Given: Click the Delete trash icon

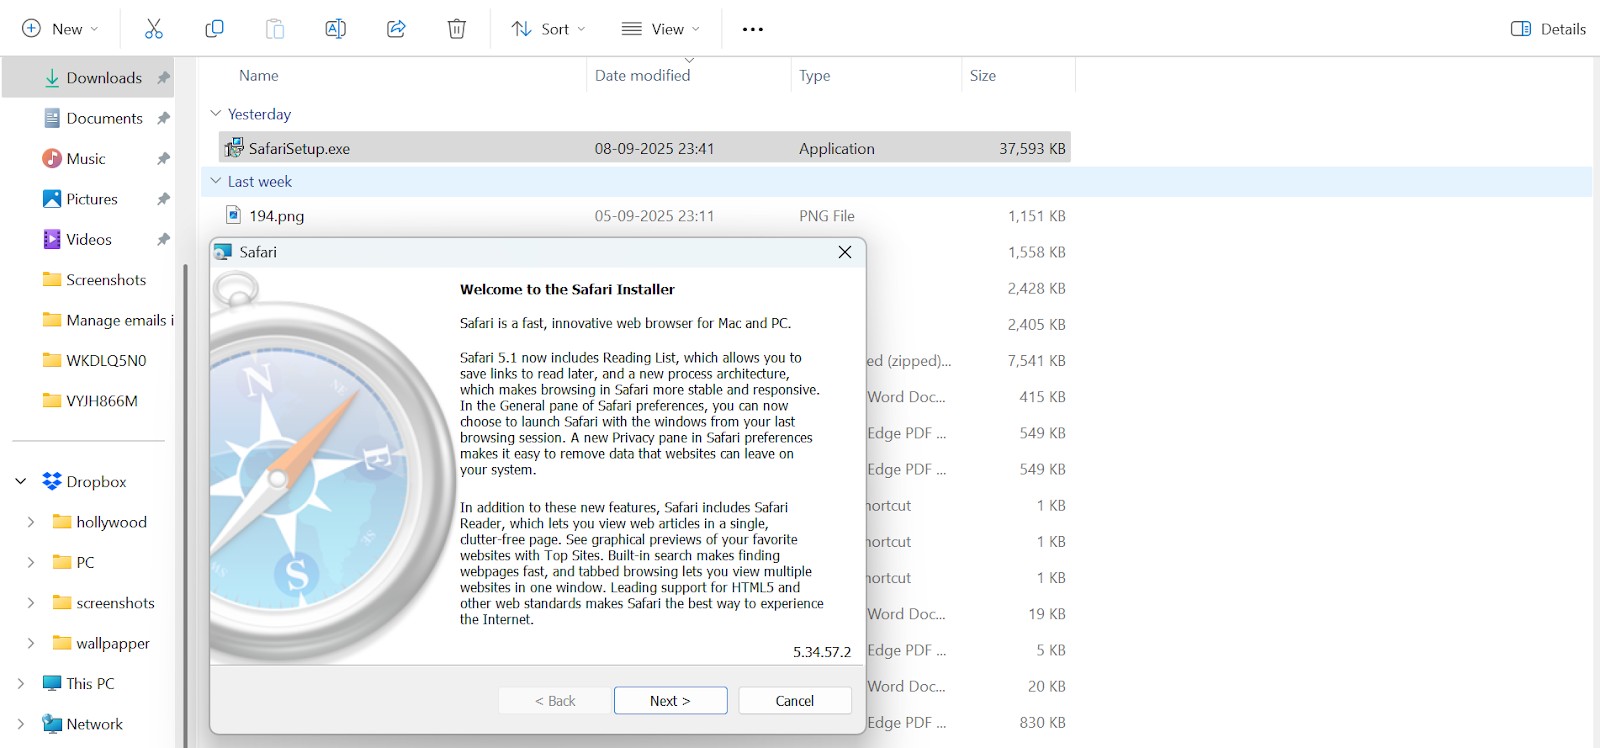Looking at the screenshot, I should (457, 29).
